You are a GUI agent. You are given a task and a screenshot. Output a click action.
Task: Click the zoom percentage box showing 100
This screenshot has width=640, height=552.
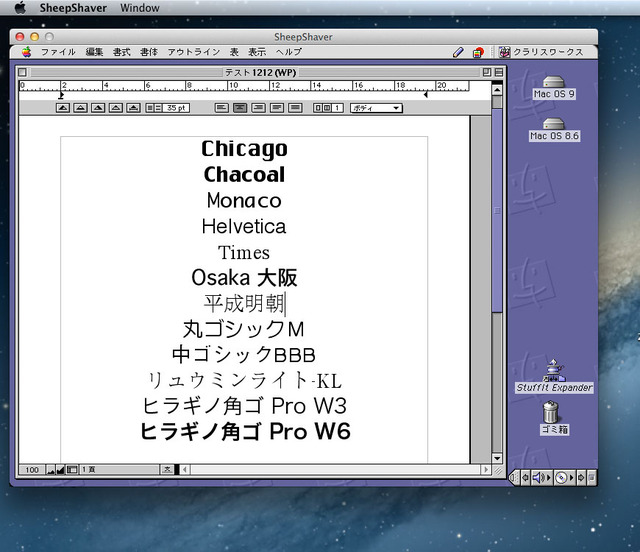click(32, 470)
